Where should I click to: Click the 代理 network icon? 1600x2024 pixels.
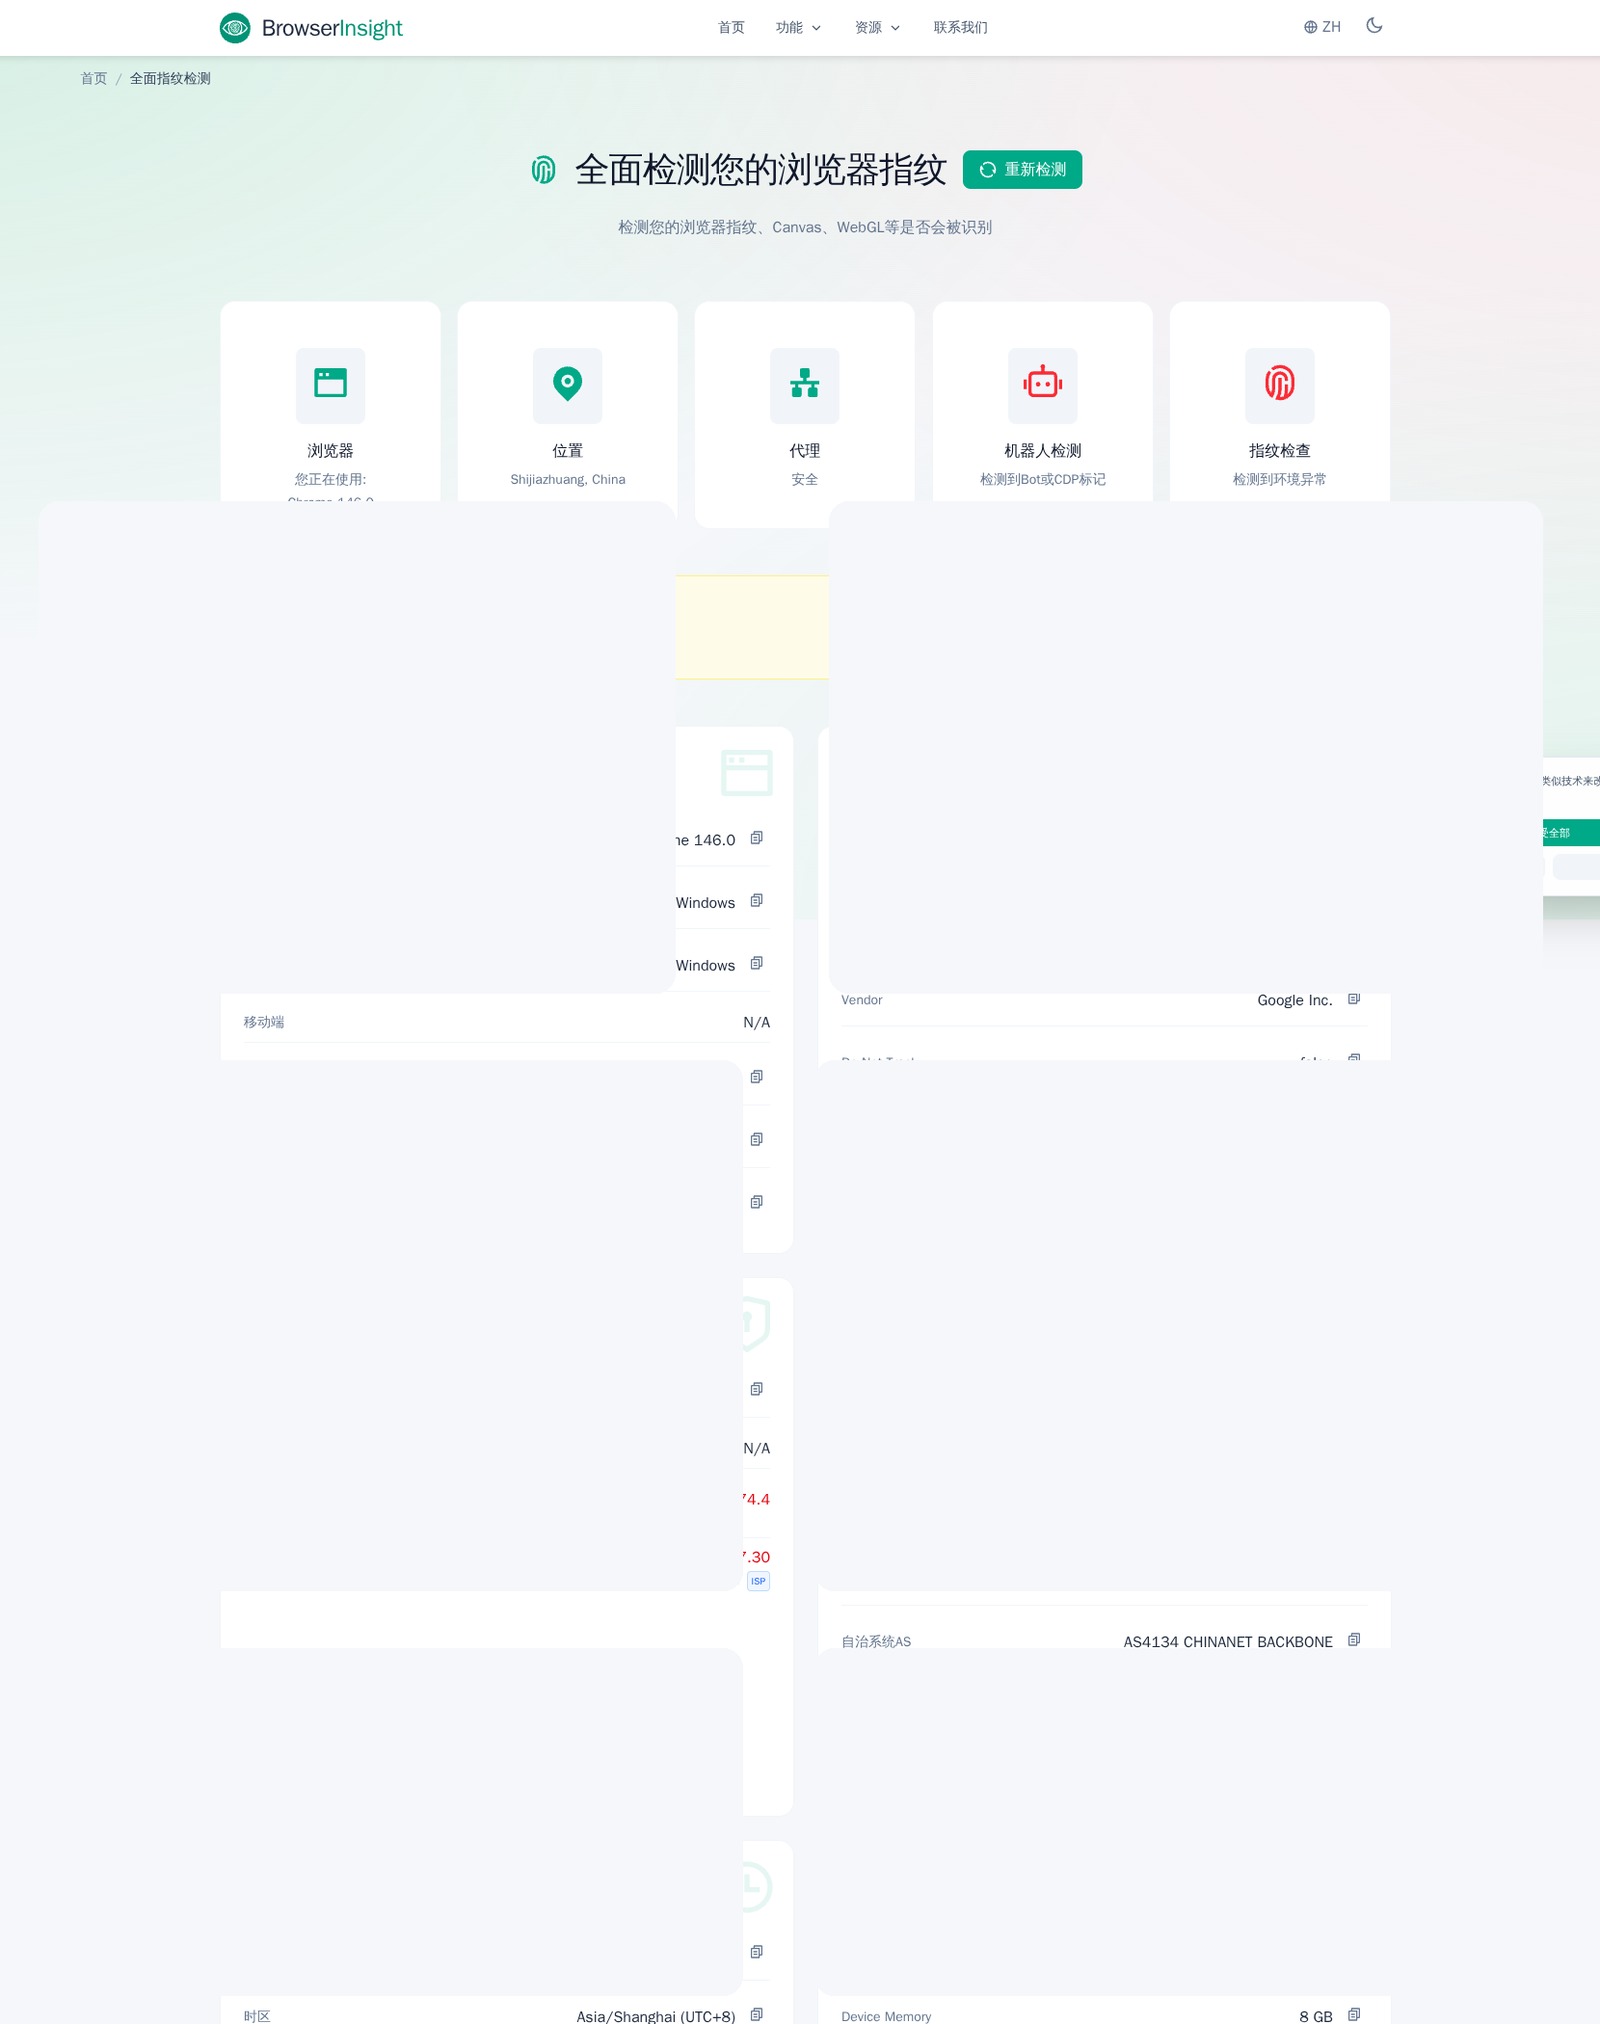click(805, 384)
